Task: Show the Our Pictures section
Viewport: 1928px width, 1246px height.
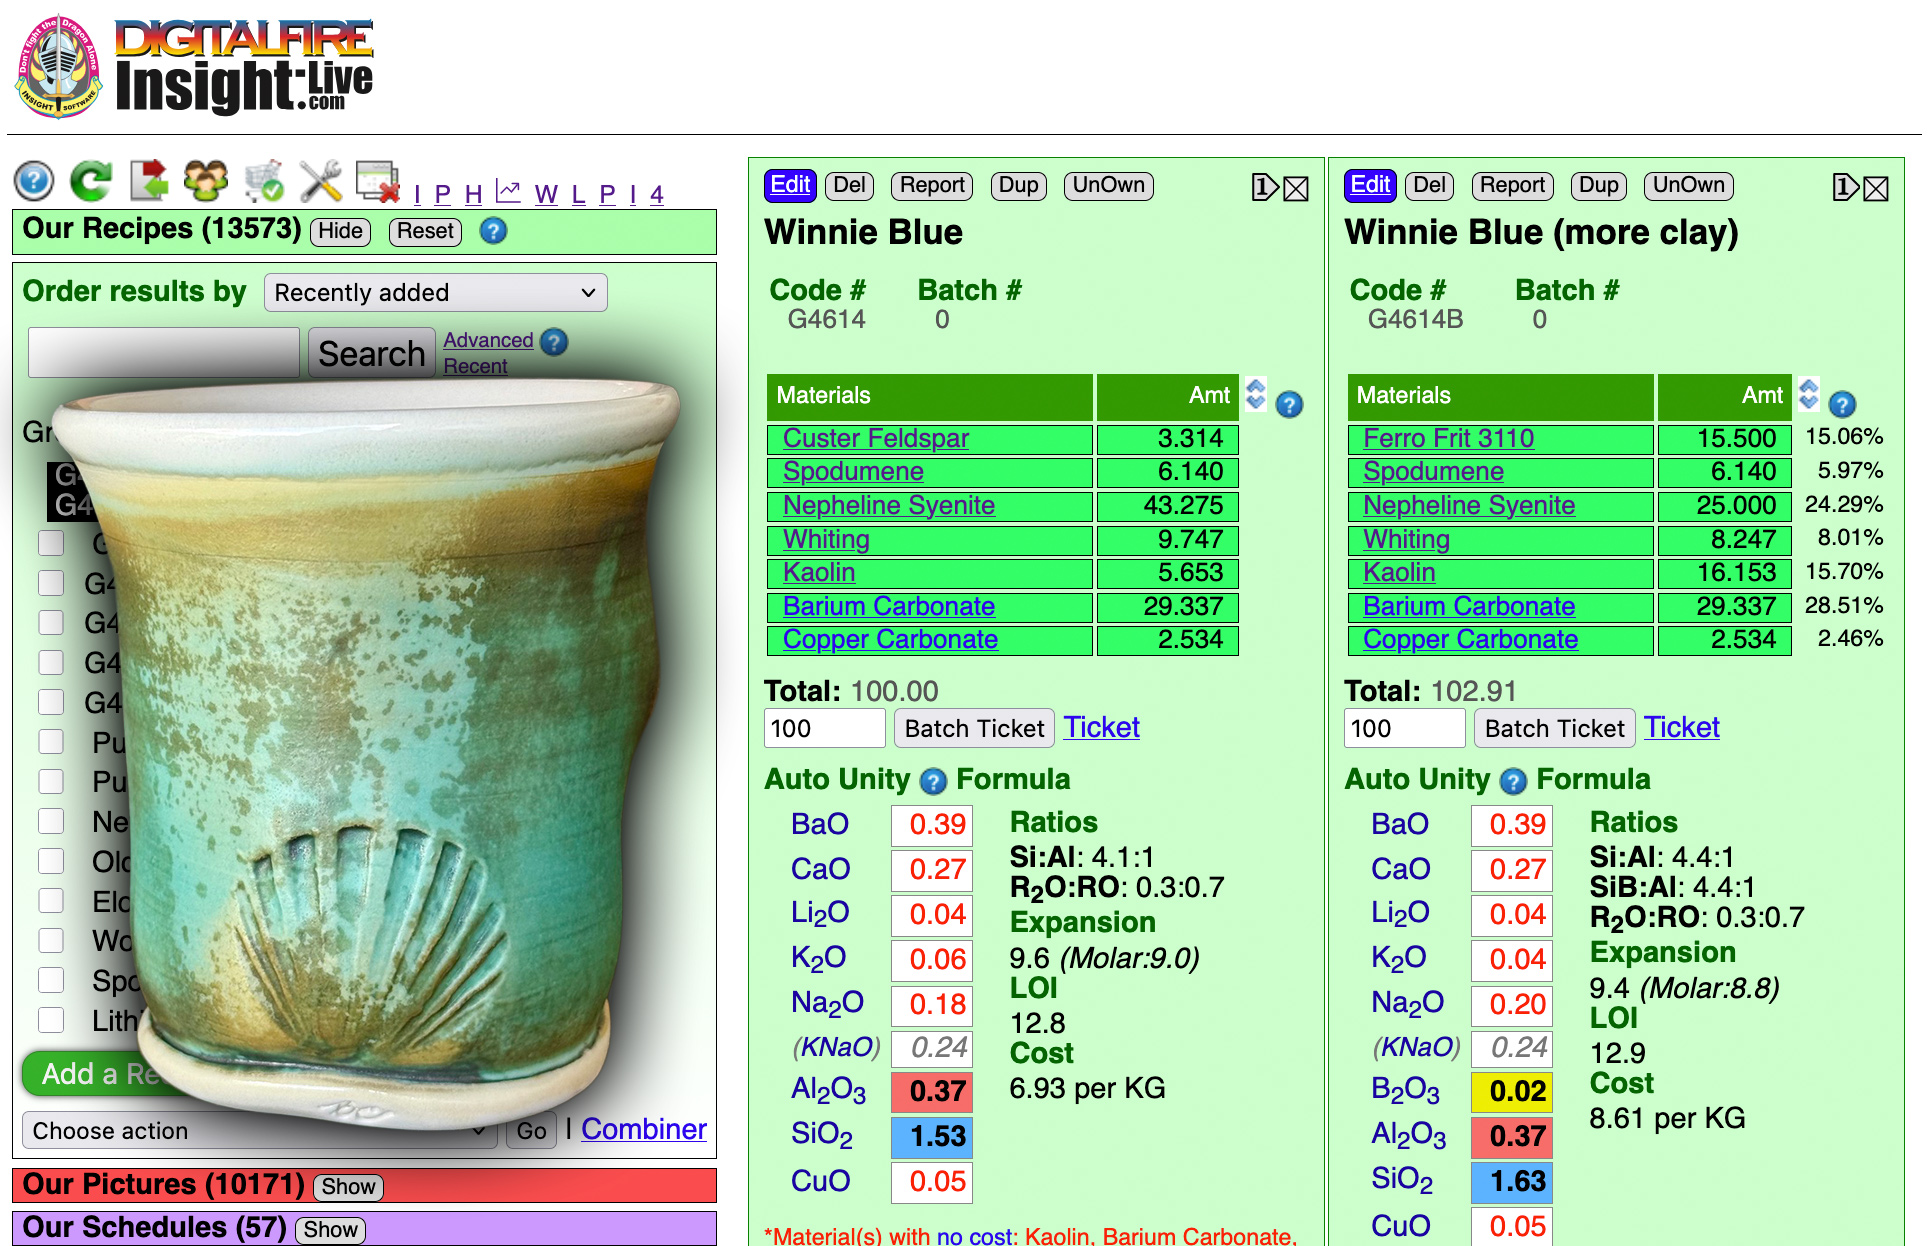Action: point(348,1187)
